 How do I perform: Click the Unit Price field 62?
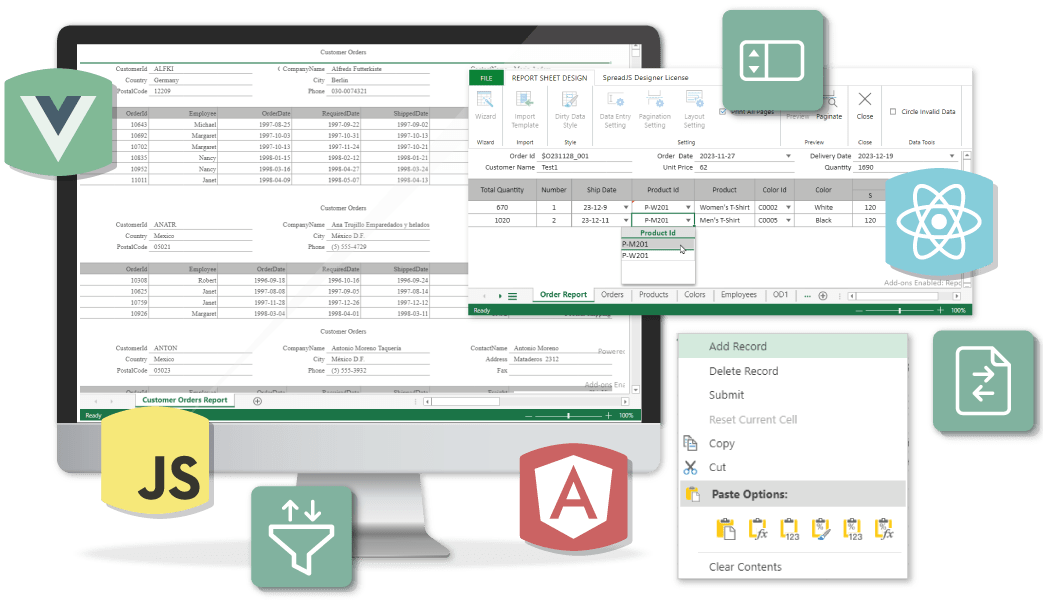745,168
